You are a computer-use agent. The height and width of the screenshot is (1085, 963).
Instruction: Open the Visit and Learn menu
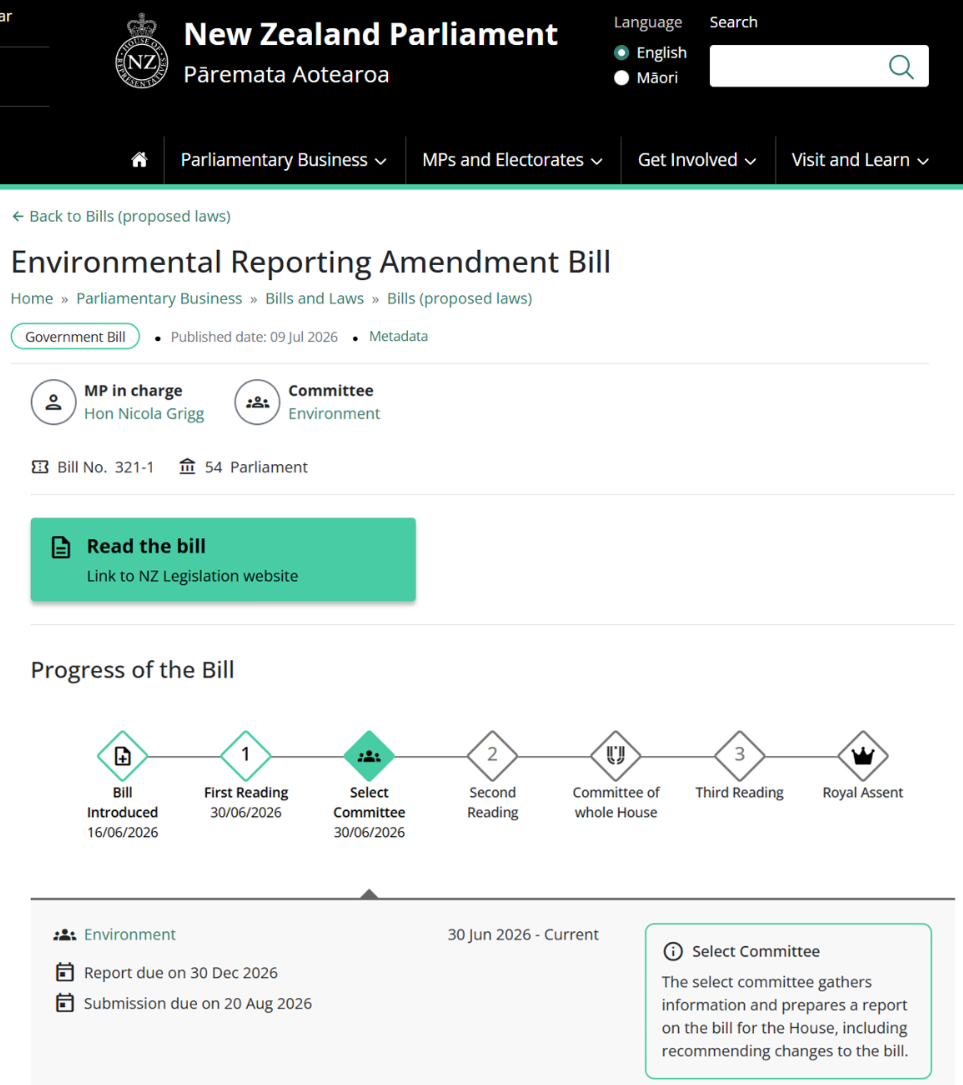(x=860, y=160)
